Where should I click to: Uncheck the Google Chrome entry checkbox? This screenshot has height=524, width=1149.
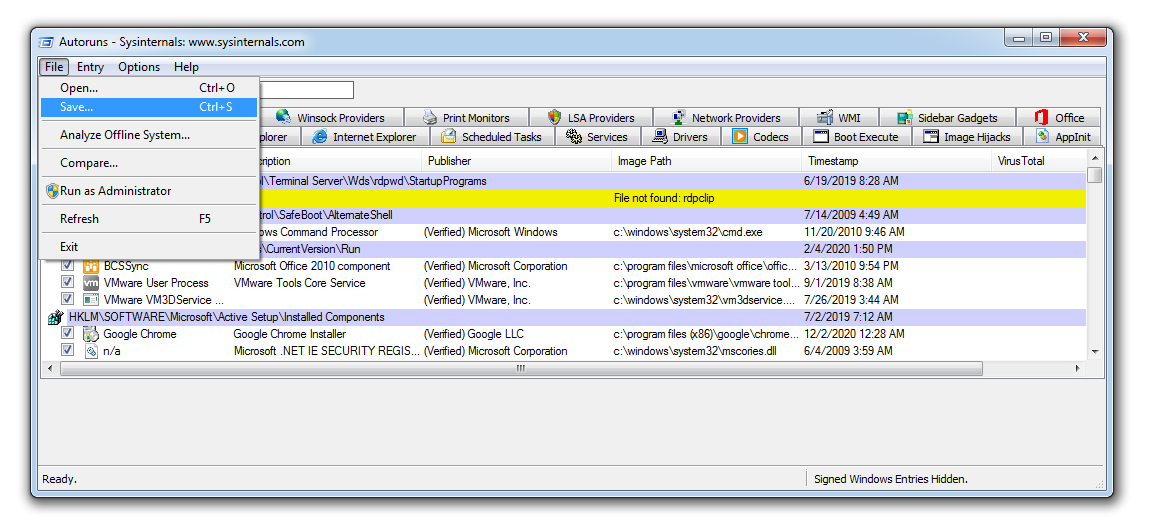tap(67, 333)
